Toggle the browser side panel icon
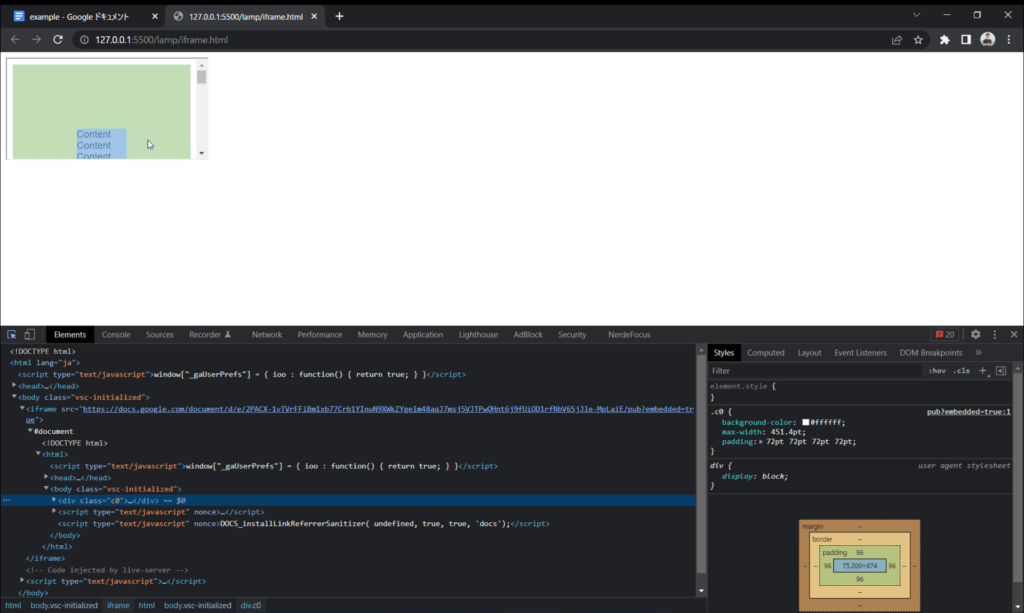Screen dimensions: 1024x613 click(x=966, y=40)
